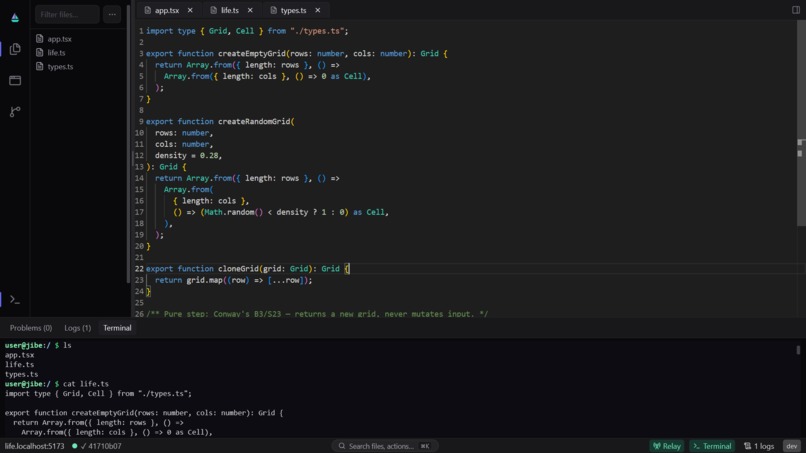Click createEmptyGrid function name in editor
The image size is (806, 453).
[x=252, y=53]
